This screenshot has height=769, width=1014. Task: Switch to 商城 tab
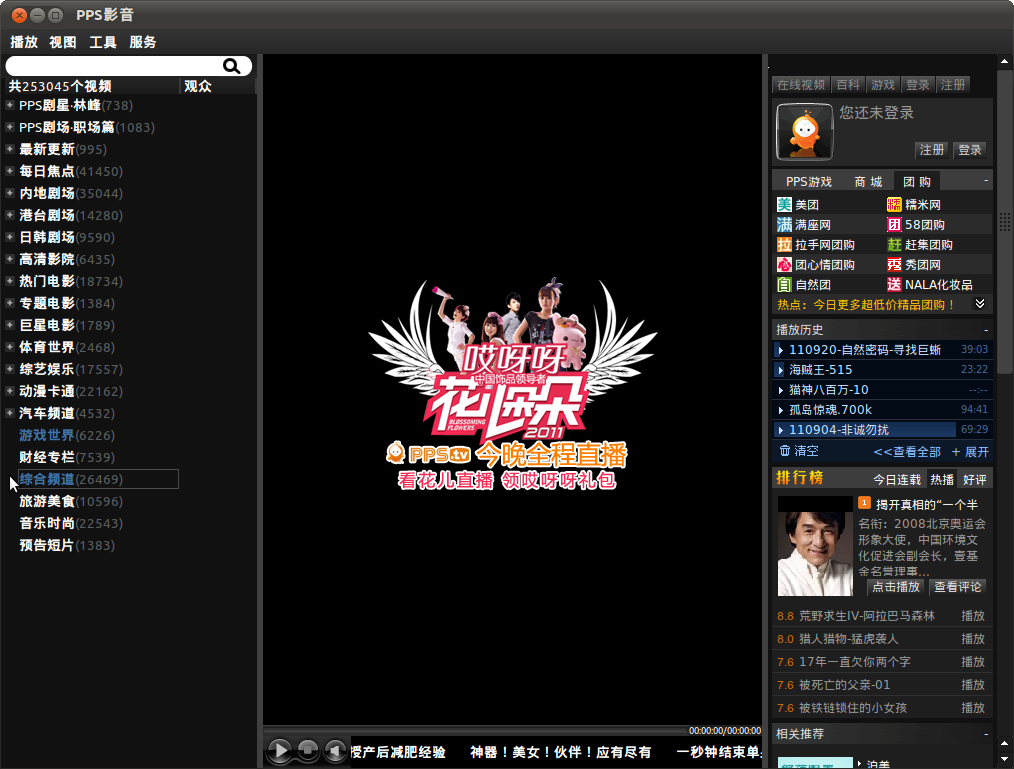[868, 182]
